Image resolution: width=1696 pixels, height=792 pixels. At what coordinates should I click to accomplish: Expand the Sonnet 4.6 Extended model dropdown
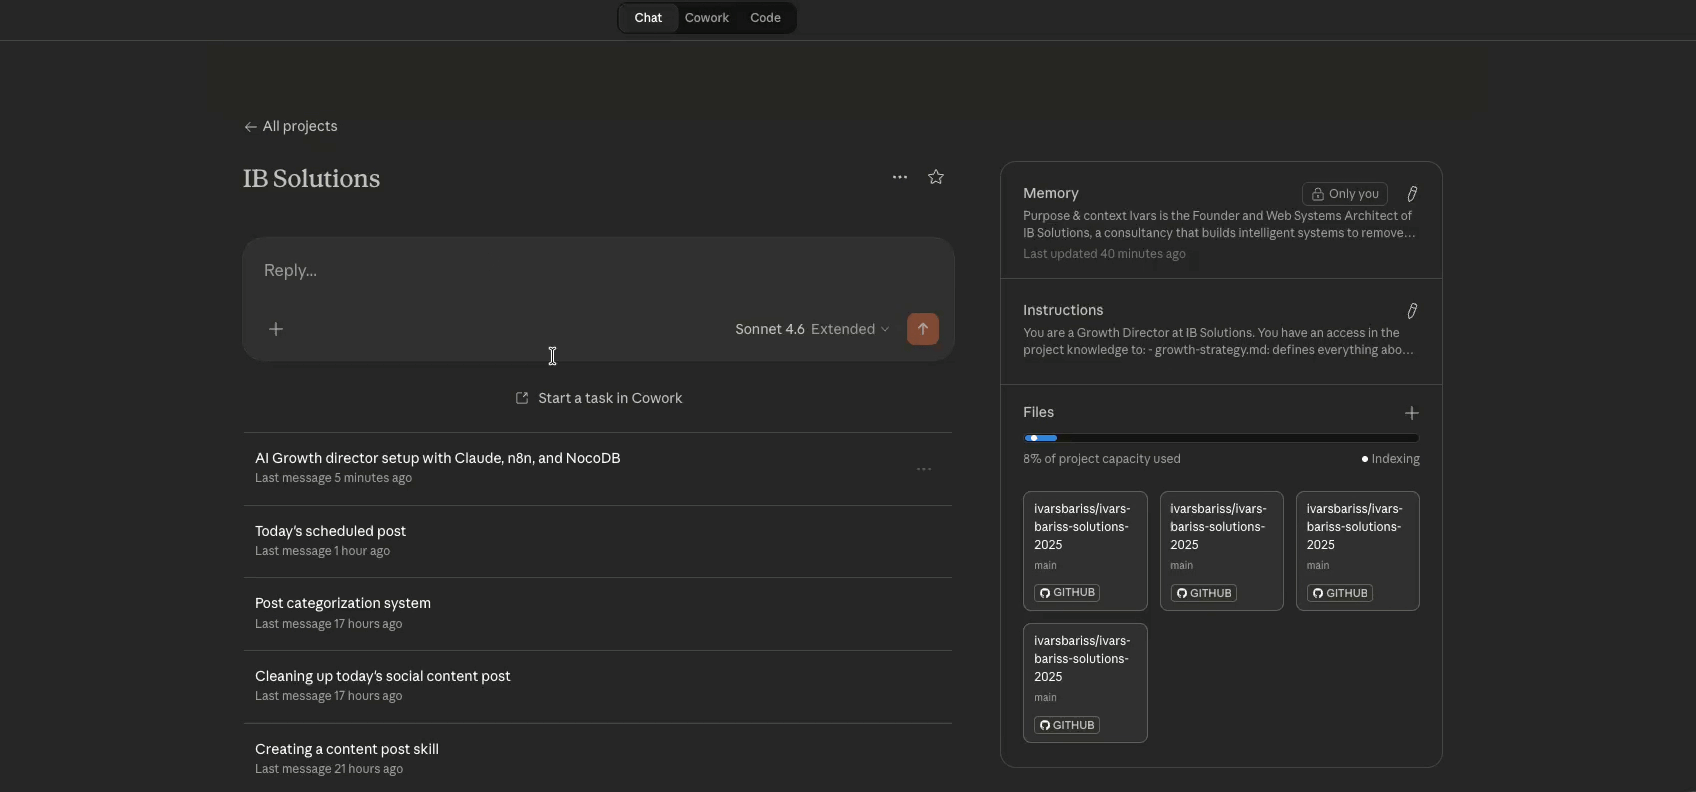point(811,329)
